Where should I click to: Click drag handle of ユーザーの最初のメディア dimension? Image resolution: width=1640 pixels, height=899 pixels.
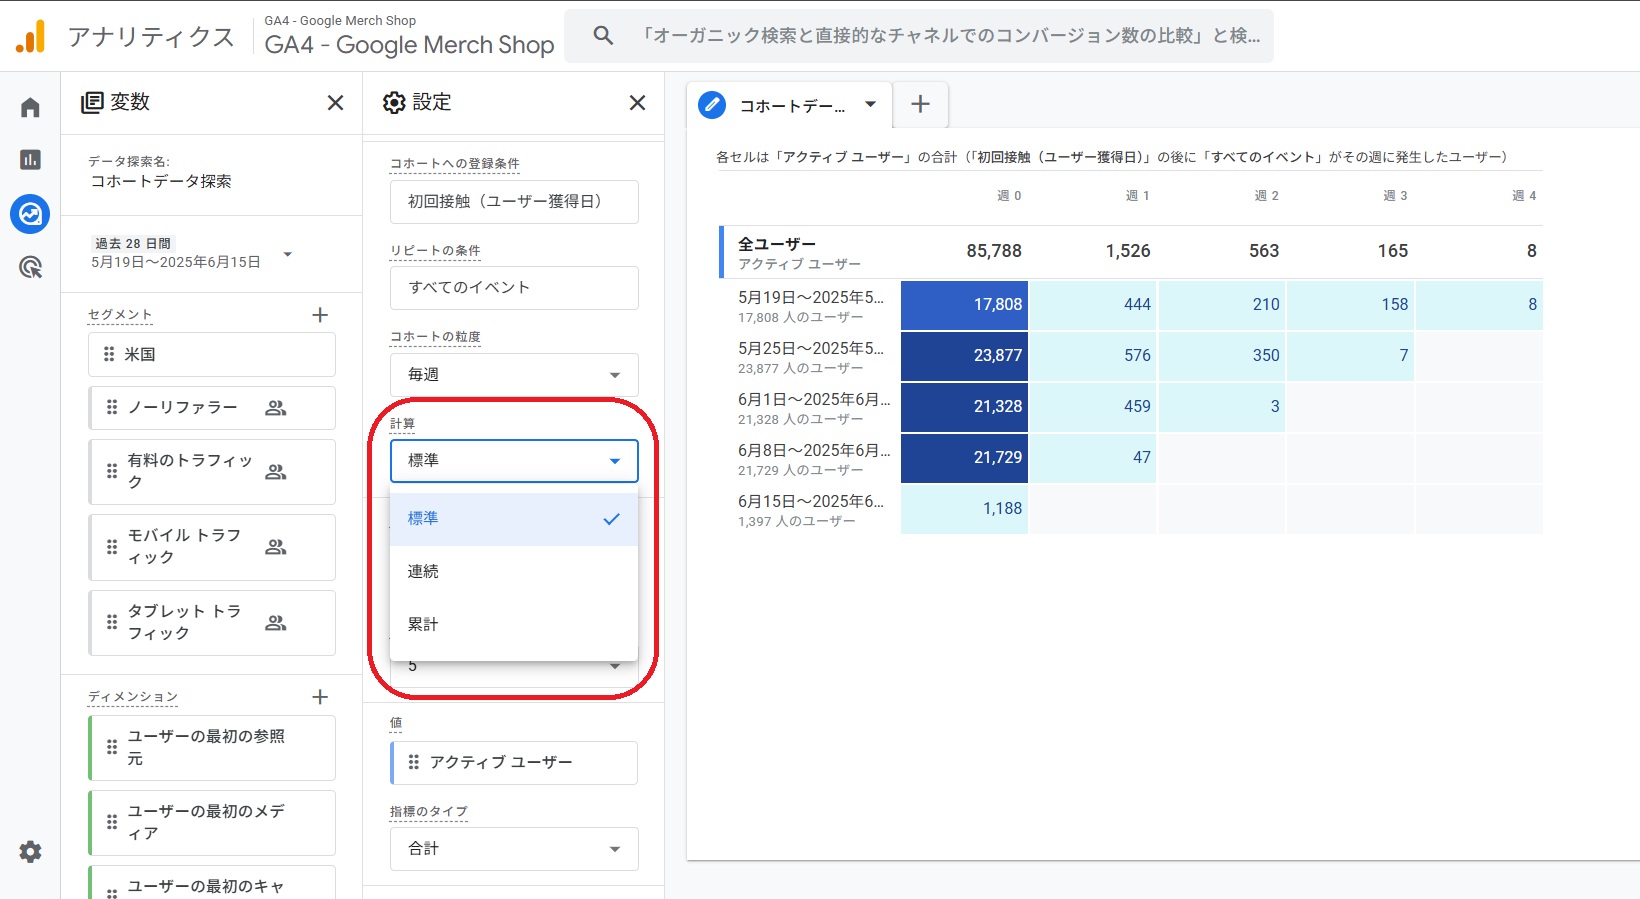point(112,822)
